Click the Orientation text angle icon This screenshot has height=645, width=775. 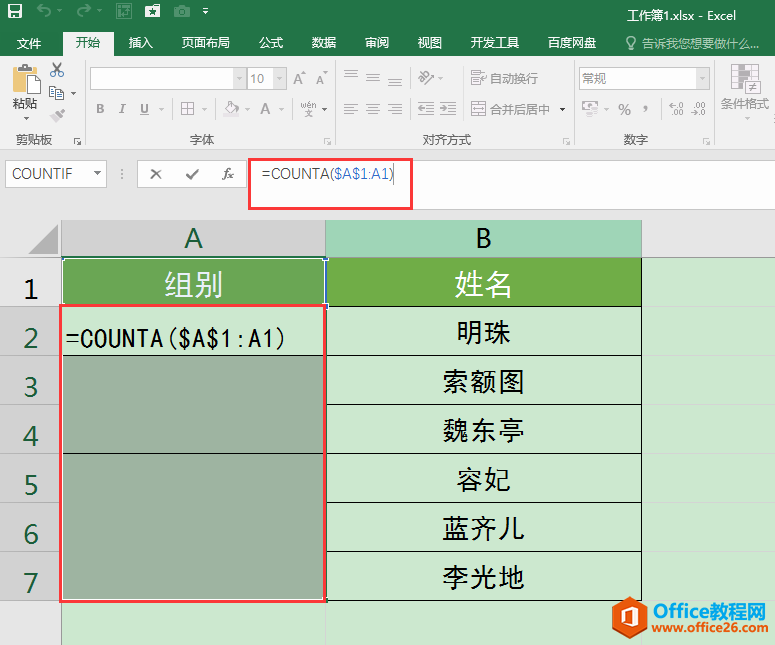click(426, 77)
